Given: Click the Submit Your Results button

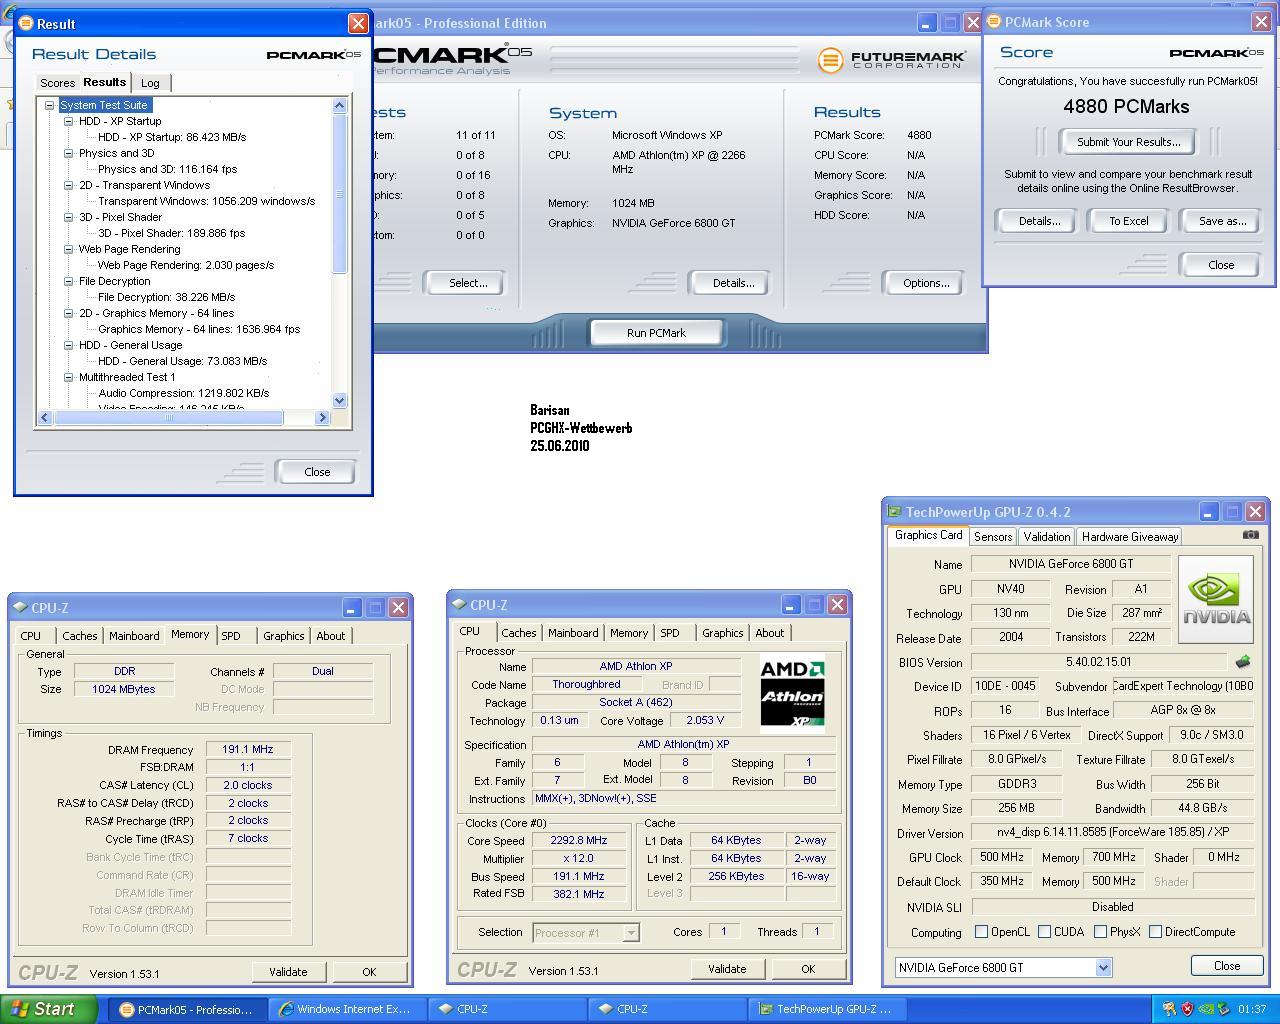Looking at the screenshot, I should tap(1128, 142).
